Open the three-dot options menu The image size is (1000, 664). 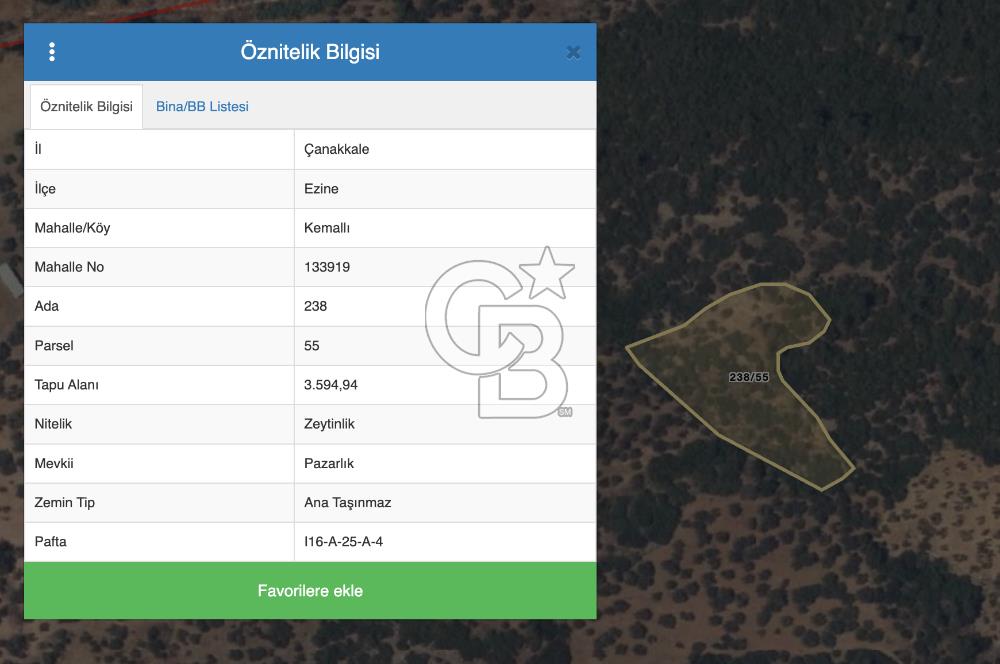[x=52, y=52]
